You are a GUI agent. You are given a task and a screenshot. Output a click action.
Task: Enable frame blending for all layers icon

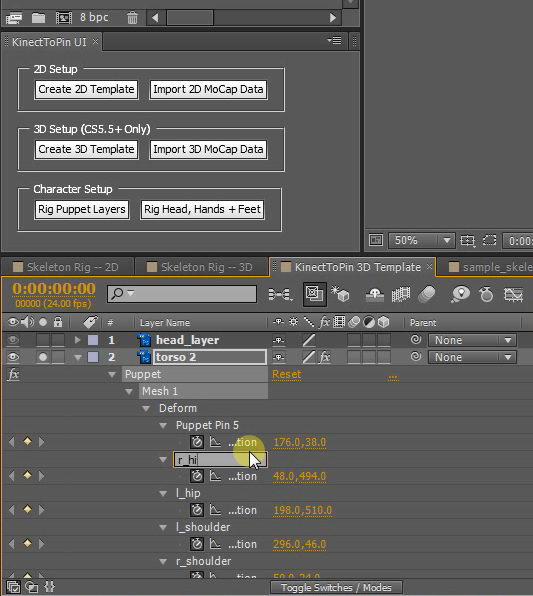(x=401, y=294)
